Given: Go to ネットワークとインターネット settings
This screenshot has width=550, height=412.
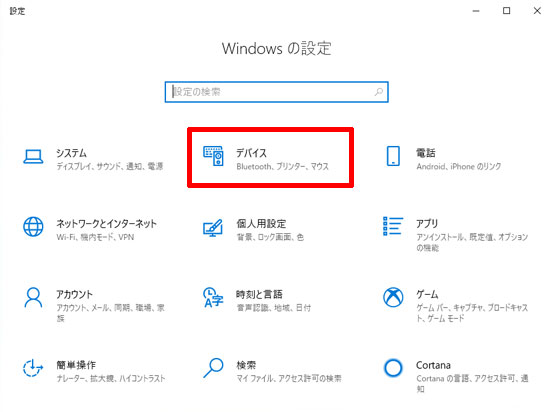Looking at the screenshot, I should click(107, 224).
